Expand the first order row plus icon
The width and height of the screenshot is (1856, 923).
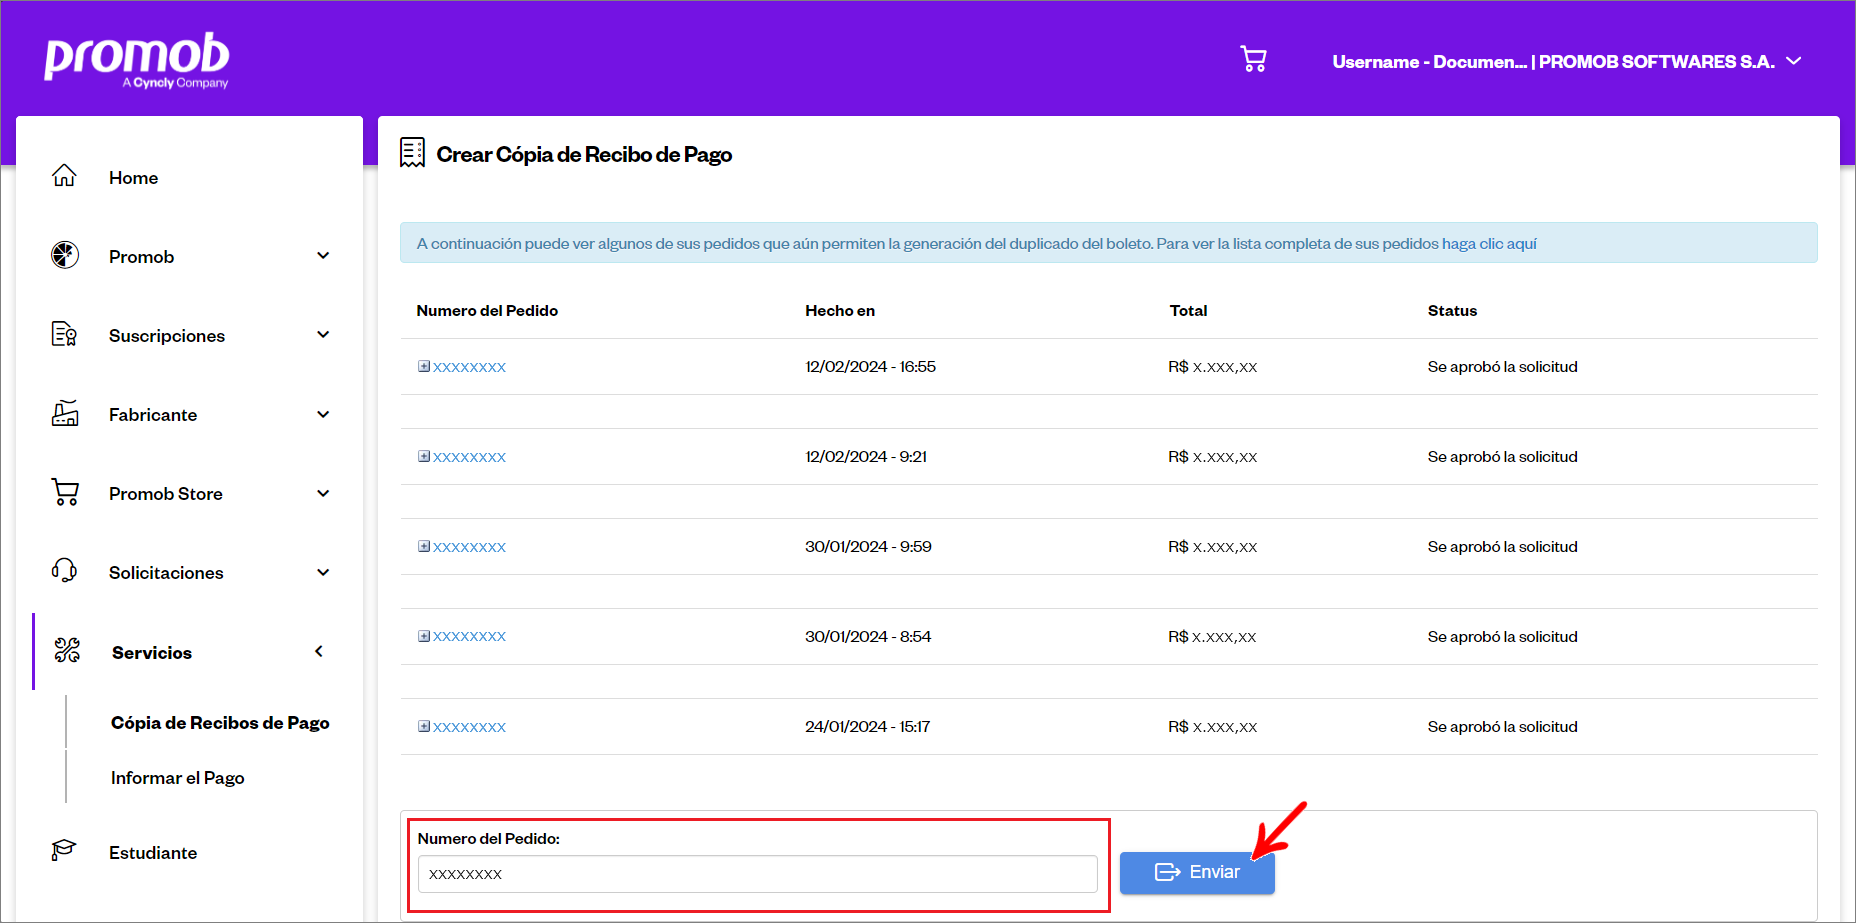point(424,367)
